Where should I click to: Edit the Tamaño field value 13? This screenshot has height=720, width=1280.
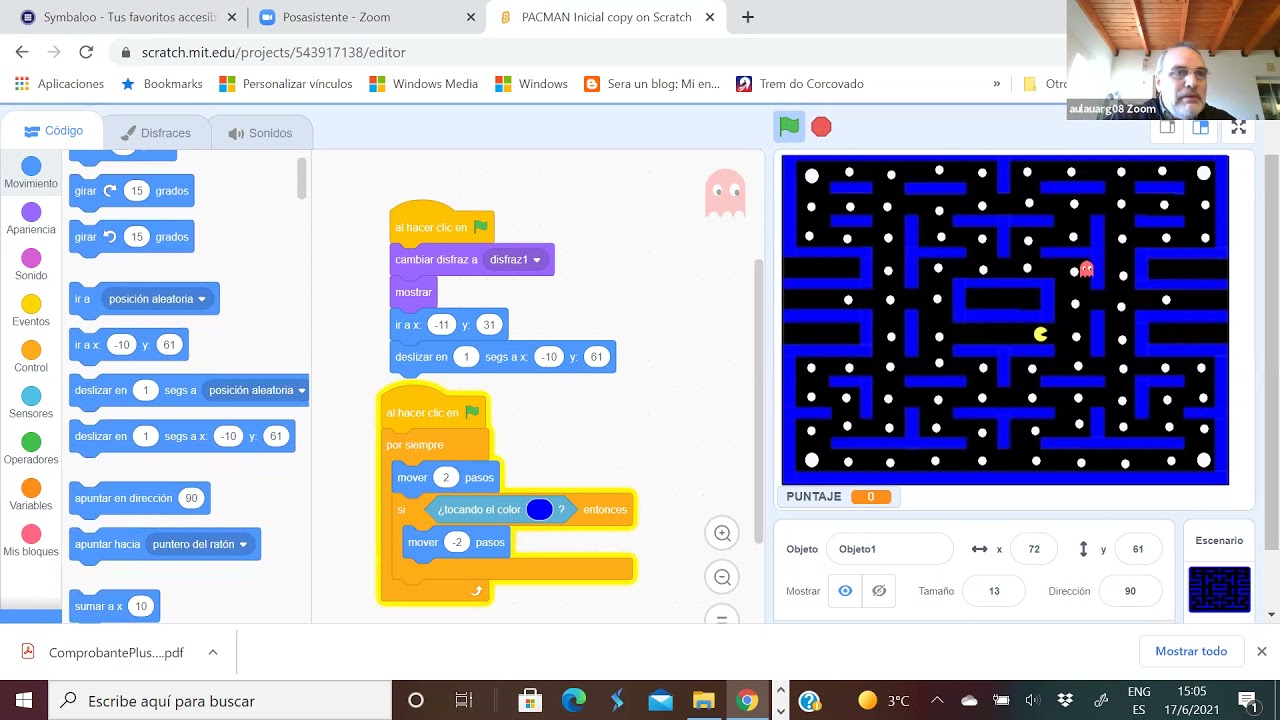coord(994,591)
